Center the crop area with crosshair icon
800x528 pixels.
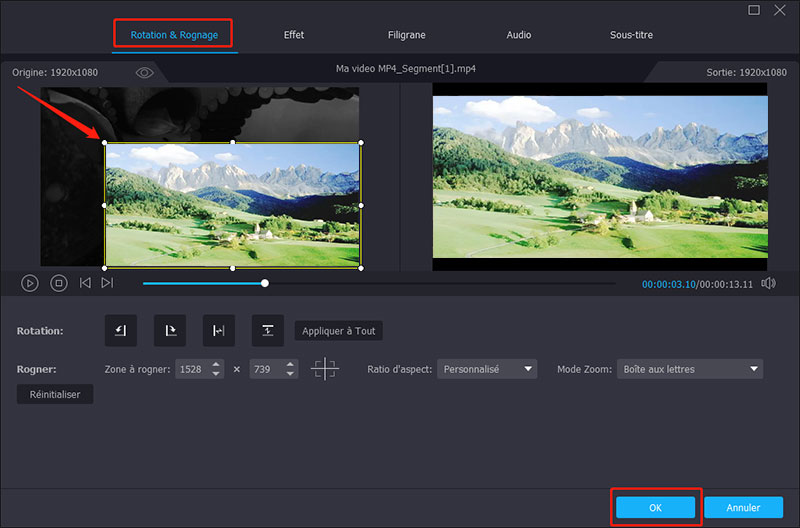click(325, 369)
